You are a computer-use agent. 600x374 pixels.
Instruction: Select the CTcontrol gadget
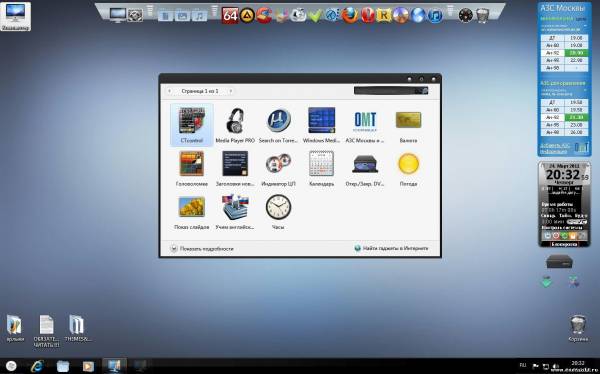click(x=191, y=125)
